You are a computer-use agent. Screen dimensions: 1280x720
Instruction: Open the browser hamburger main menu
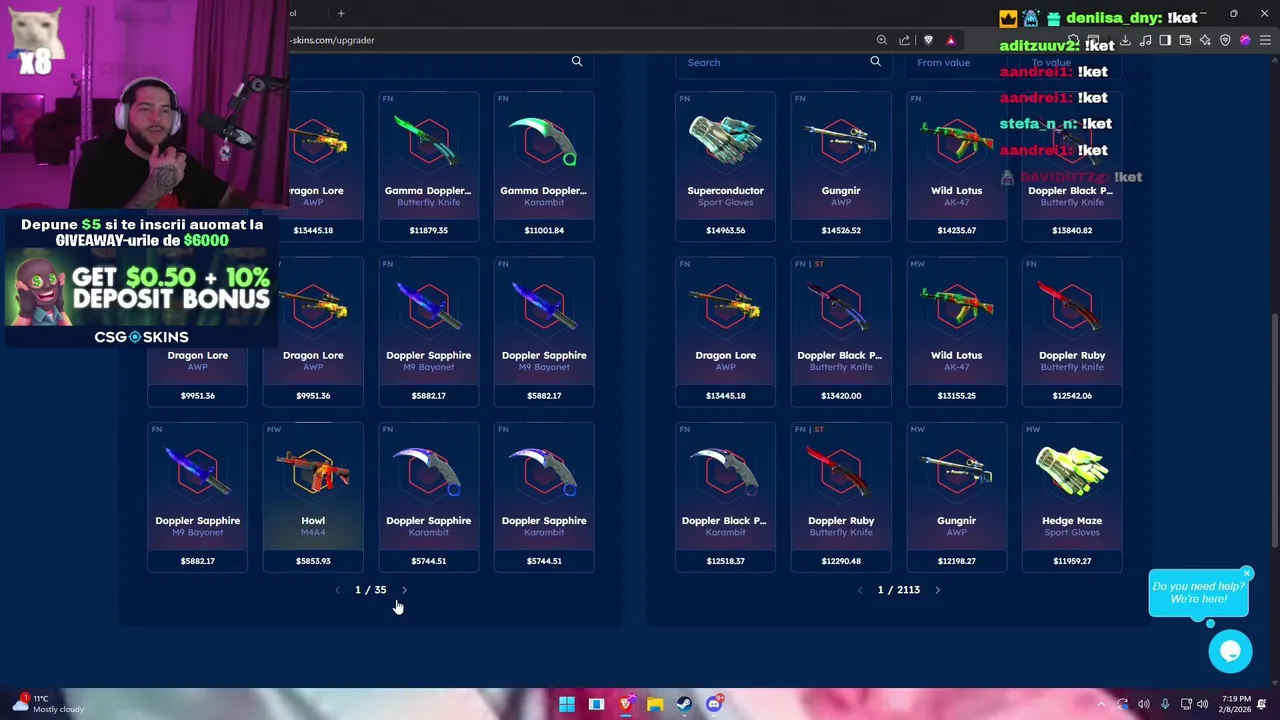tap(1265, 40)
